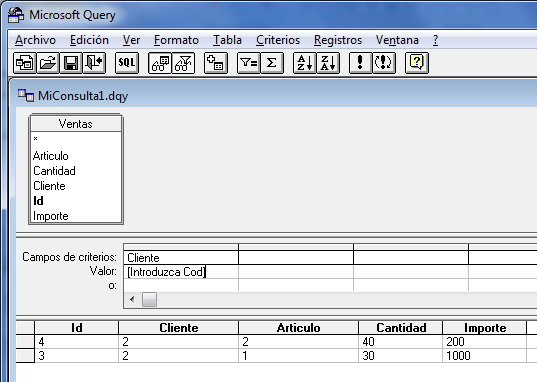Click the Id cell showing 3
The image size is (537, 382).
point(76,356)
